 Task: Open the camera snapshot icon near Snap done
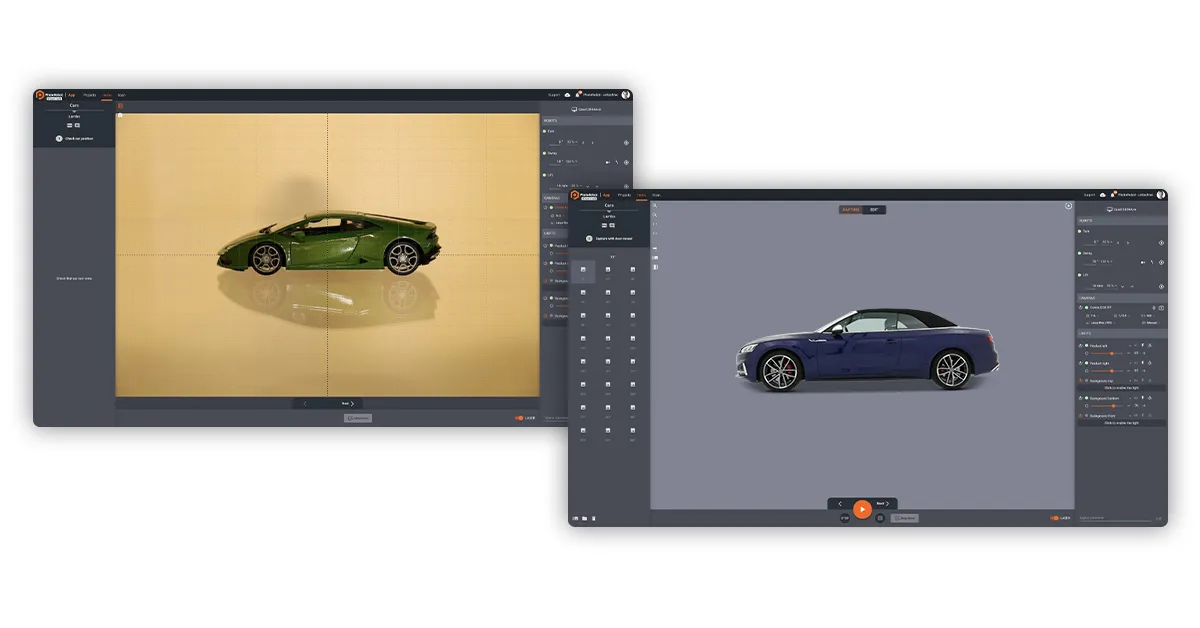pyautogui.click(x=880, y=517)
